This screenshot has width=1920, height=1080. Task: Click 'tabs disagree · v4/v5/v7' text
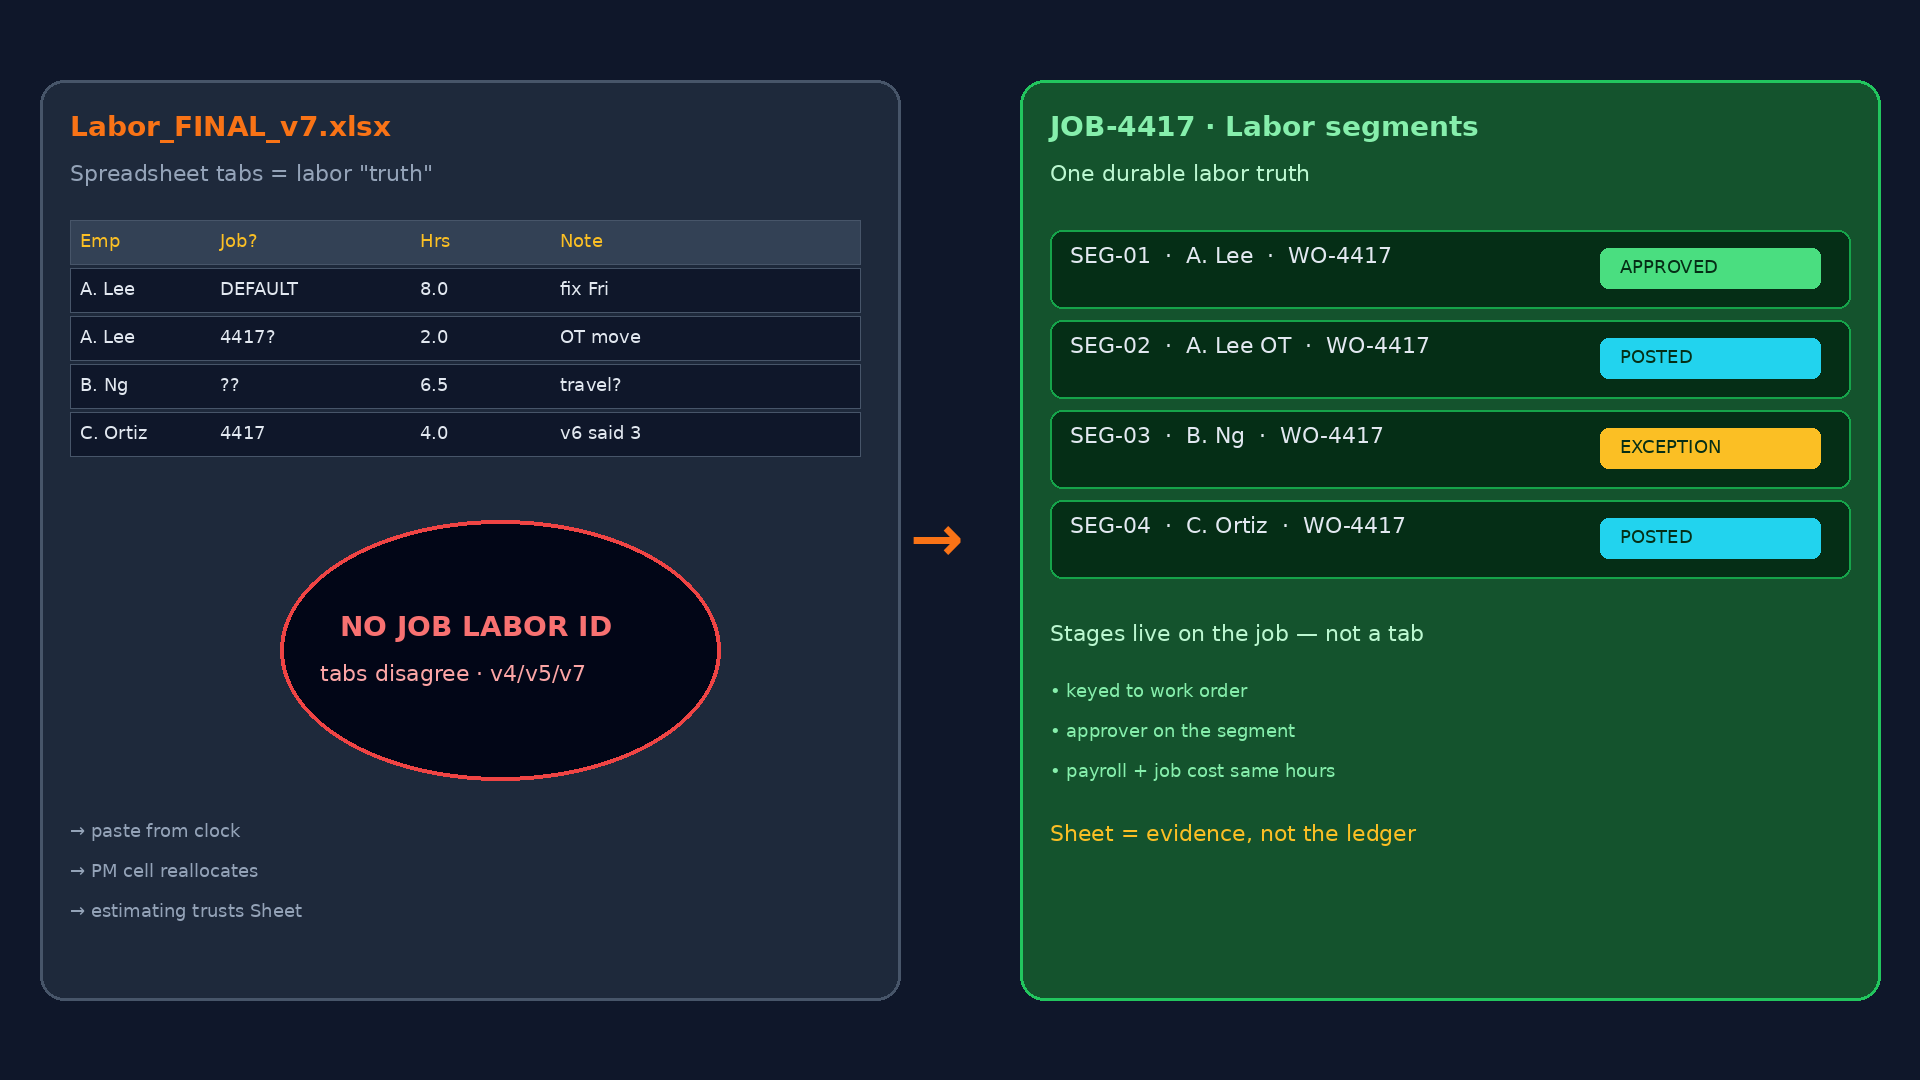pyautogui.click(x=452, y=674)
